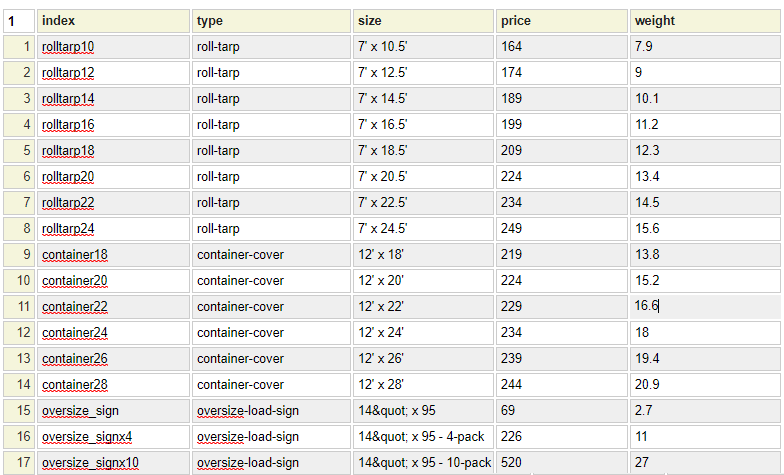Select row number 9 header
The image size is (784, 475).
[x=19, y=255]
